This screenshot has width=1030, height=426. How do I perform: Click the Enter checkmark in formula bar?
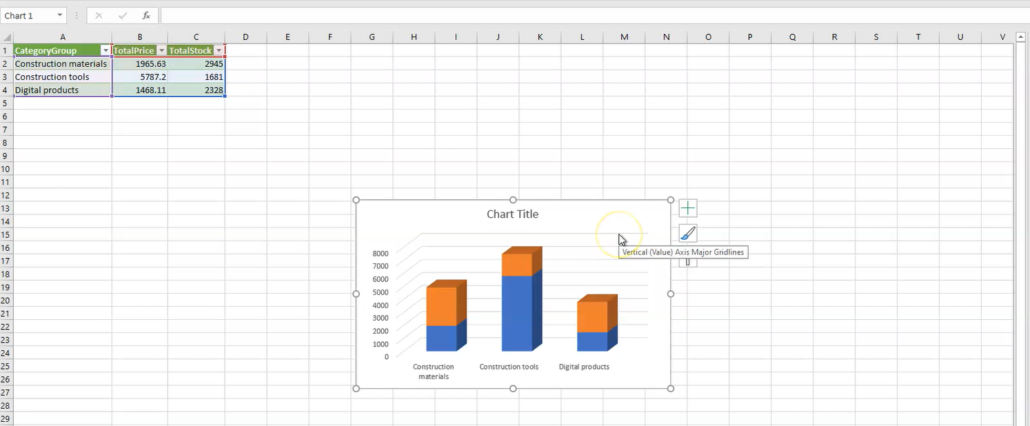(x=122, y=16)
